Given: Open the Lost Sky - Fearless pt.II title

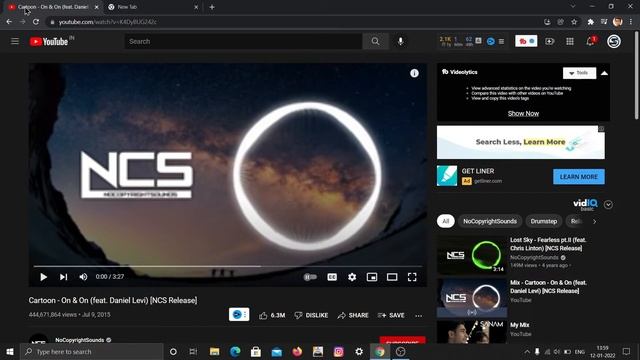Looking at the screenshot, I should click(548, 244).
